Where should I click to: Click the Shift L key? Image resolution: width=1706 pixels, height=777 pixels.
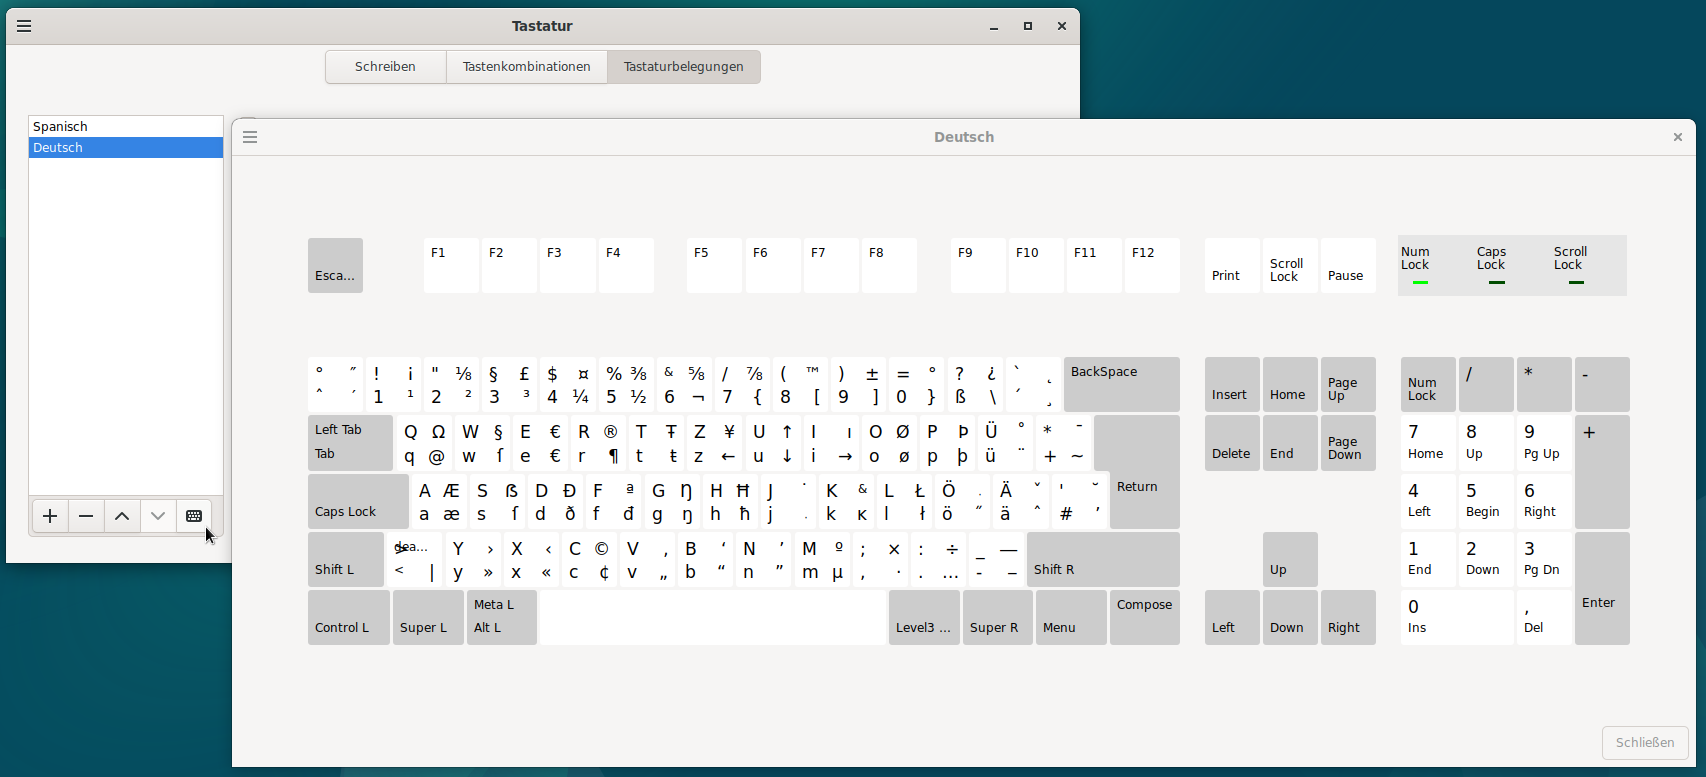tap(346, 559)
